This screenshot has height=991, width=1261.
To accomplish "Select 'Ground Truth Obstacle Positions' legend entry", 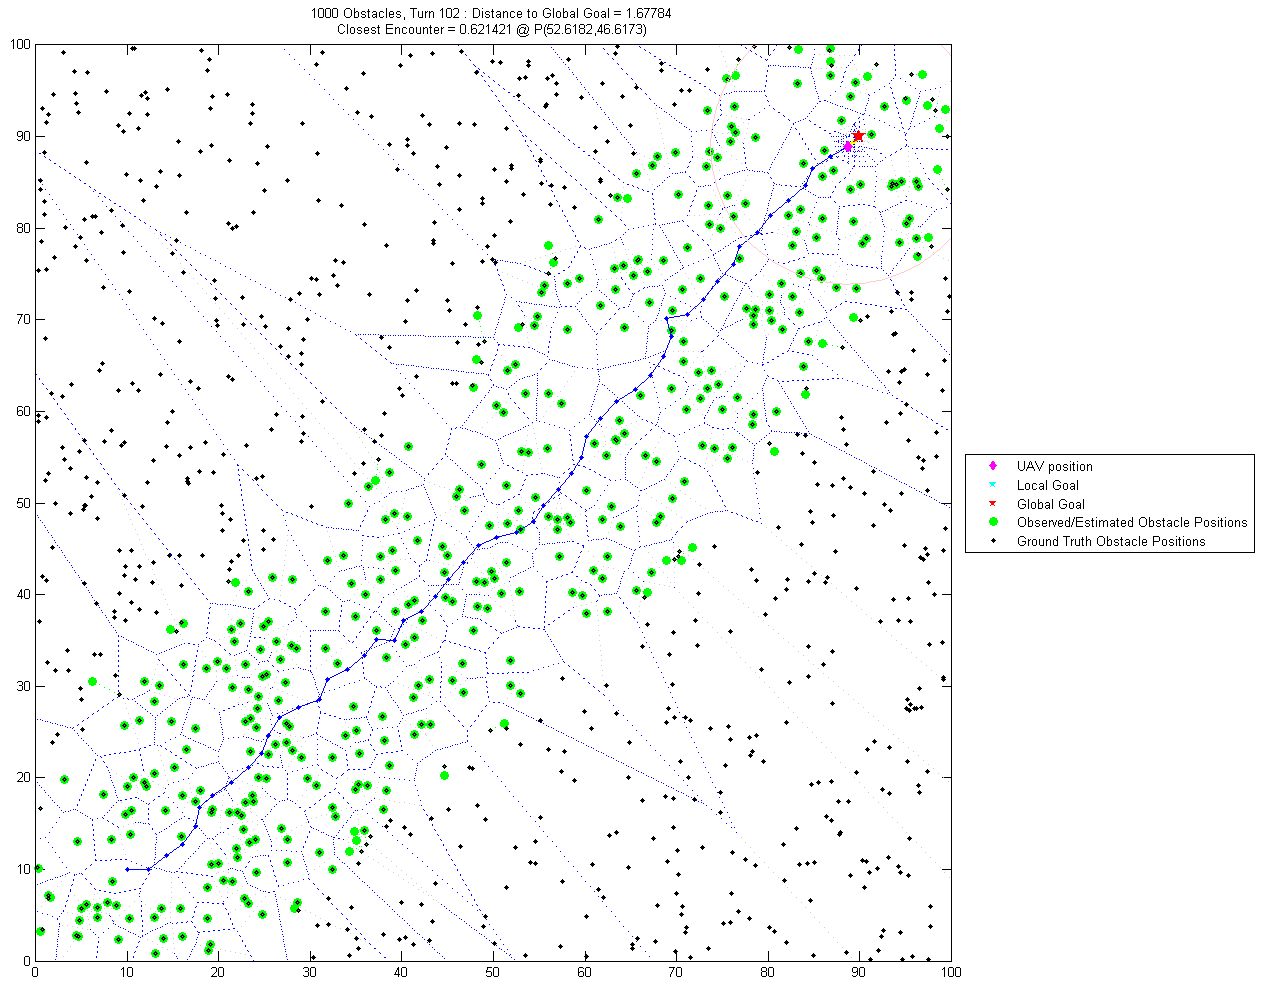I will [x=1111, y=541].
